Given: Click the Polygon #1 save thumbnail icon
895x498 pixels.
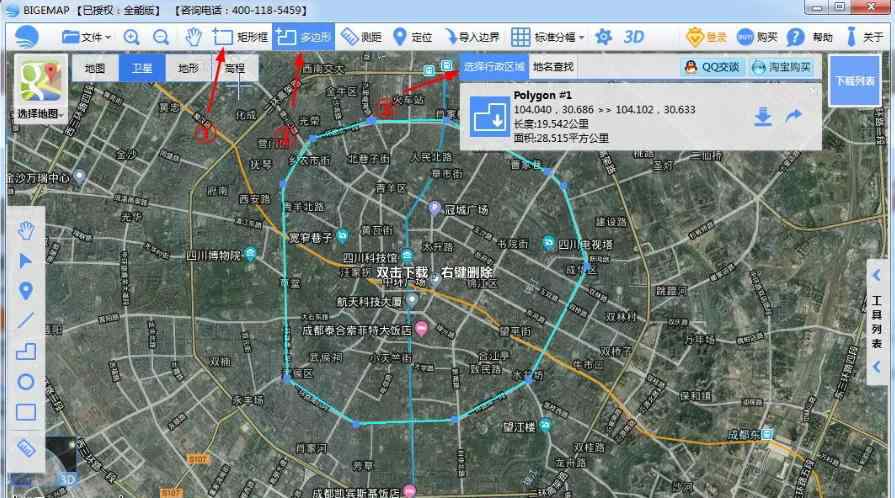Looking at the screenshot, I should click(x=490, y=117).
